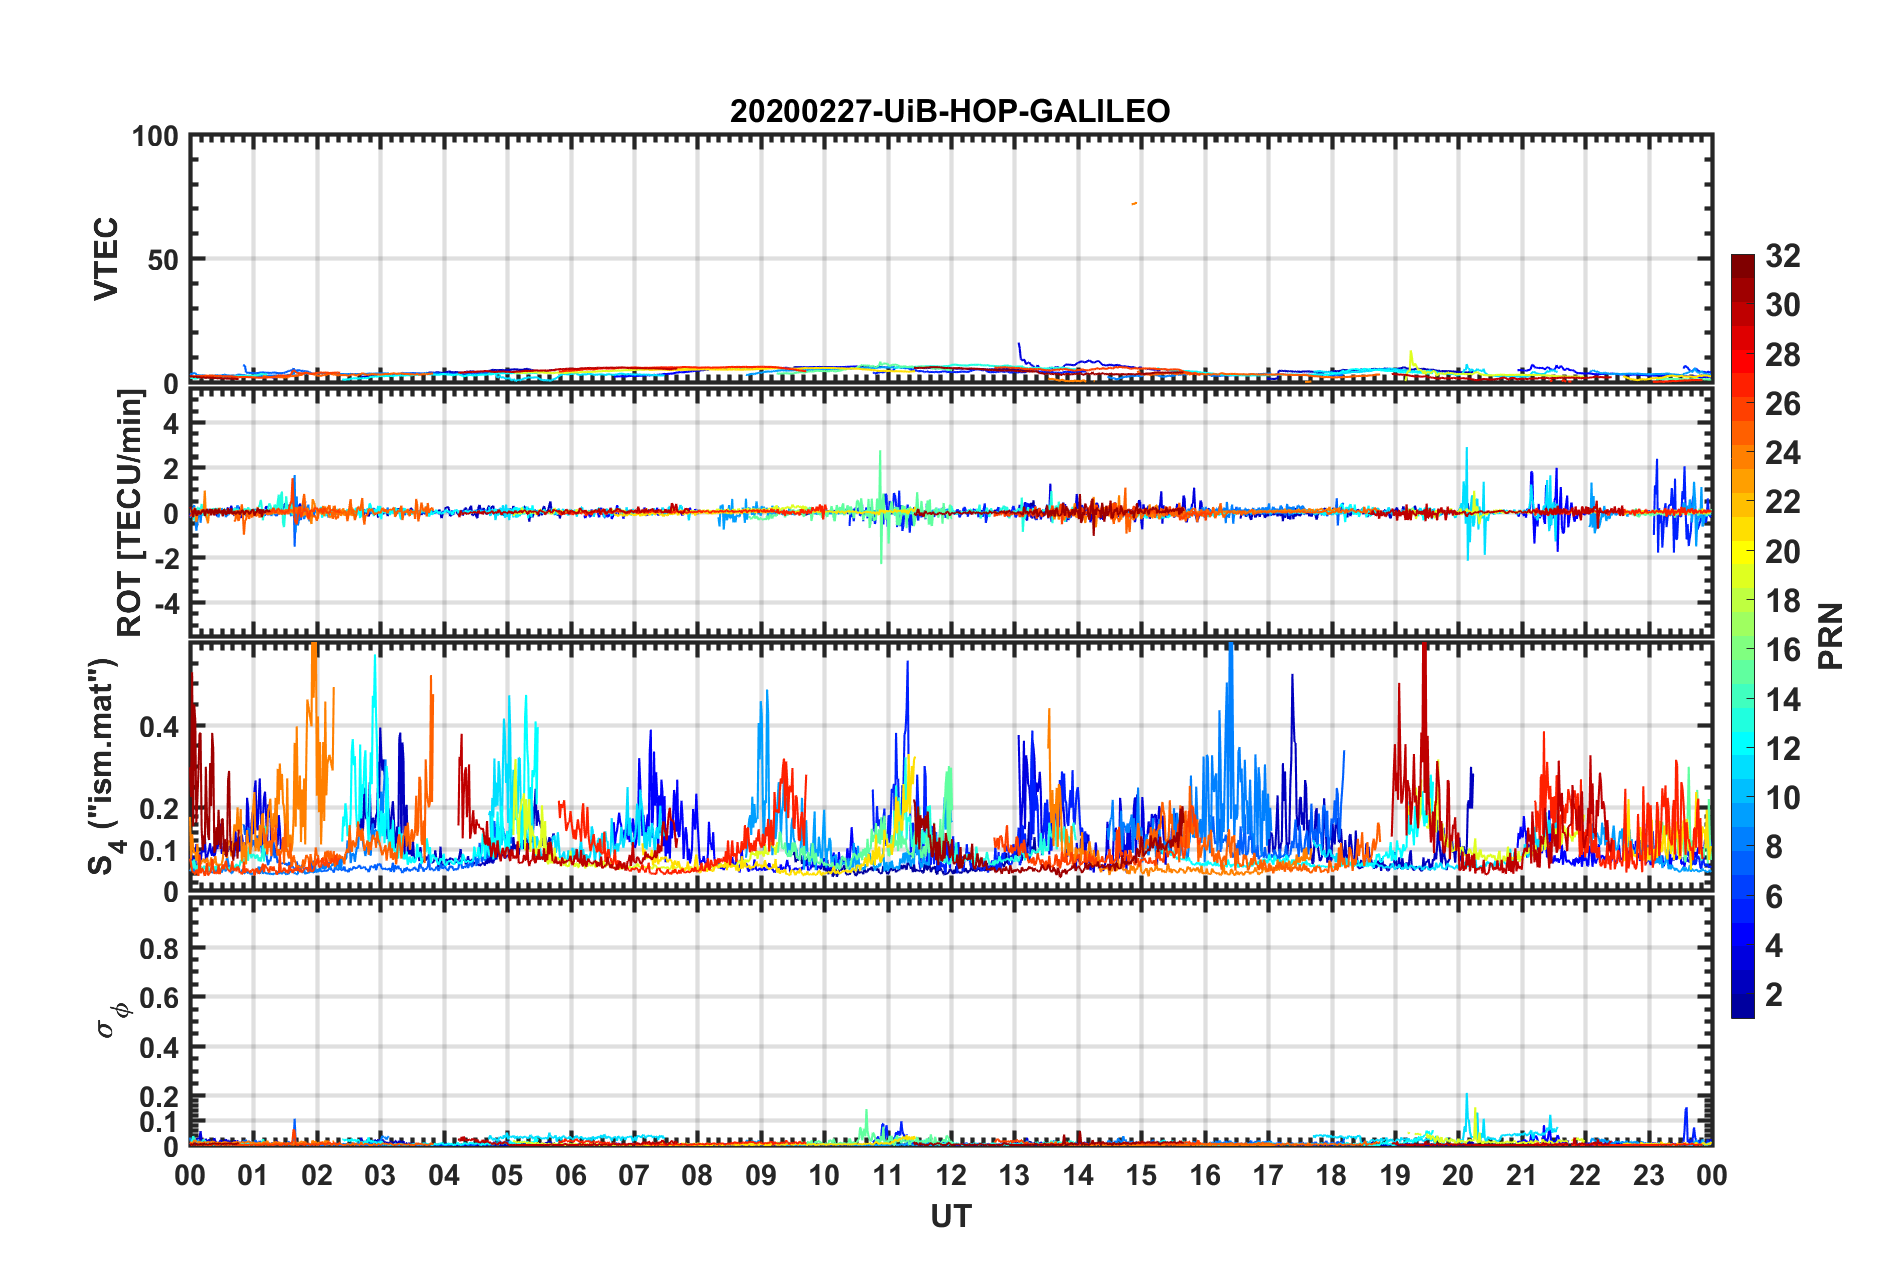The image size is (1902, 1272).
Task: Select the 100 tick on the VTEC axis
Action: pyautogui.click(x=155, y=136)
